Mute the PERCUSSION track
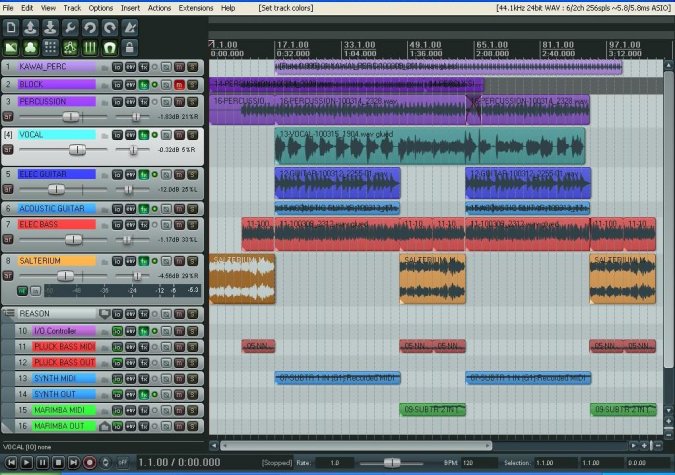675x475 pixels. click(179, 102)
